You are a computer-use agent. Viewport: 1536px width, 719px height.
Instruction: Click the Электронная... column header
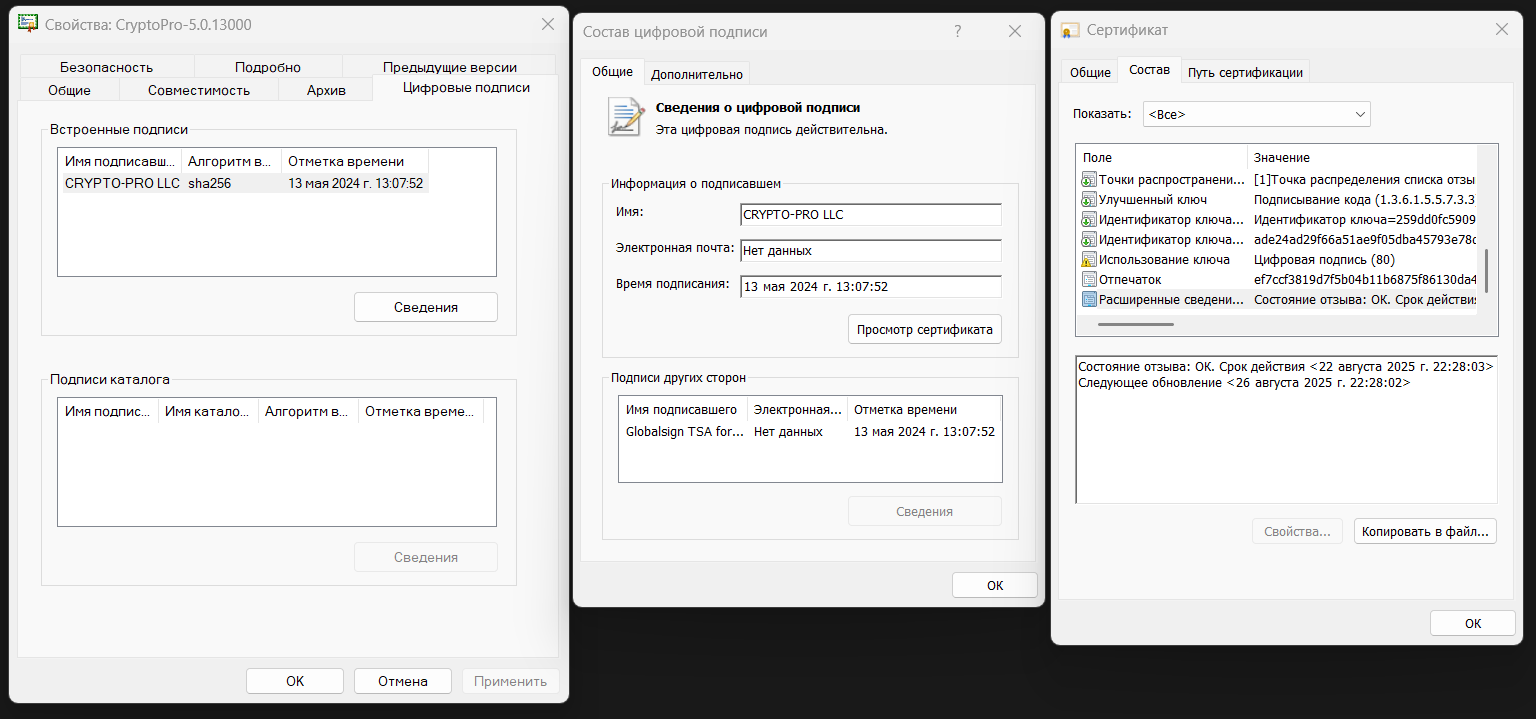point(798,409)
